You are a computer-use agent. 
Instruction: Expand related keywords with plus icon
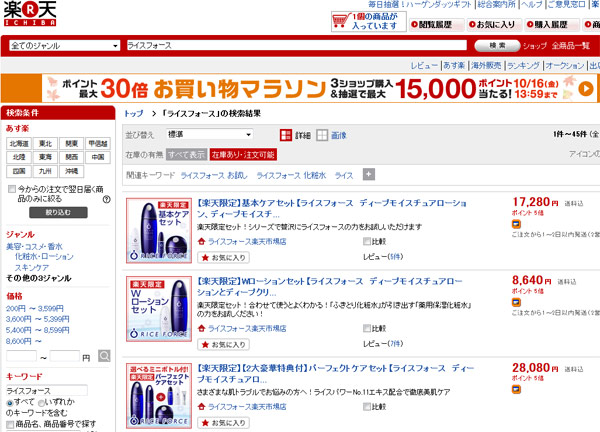[x=368, y=174]
